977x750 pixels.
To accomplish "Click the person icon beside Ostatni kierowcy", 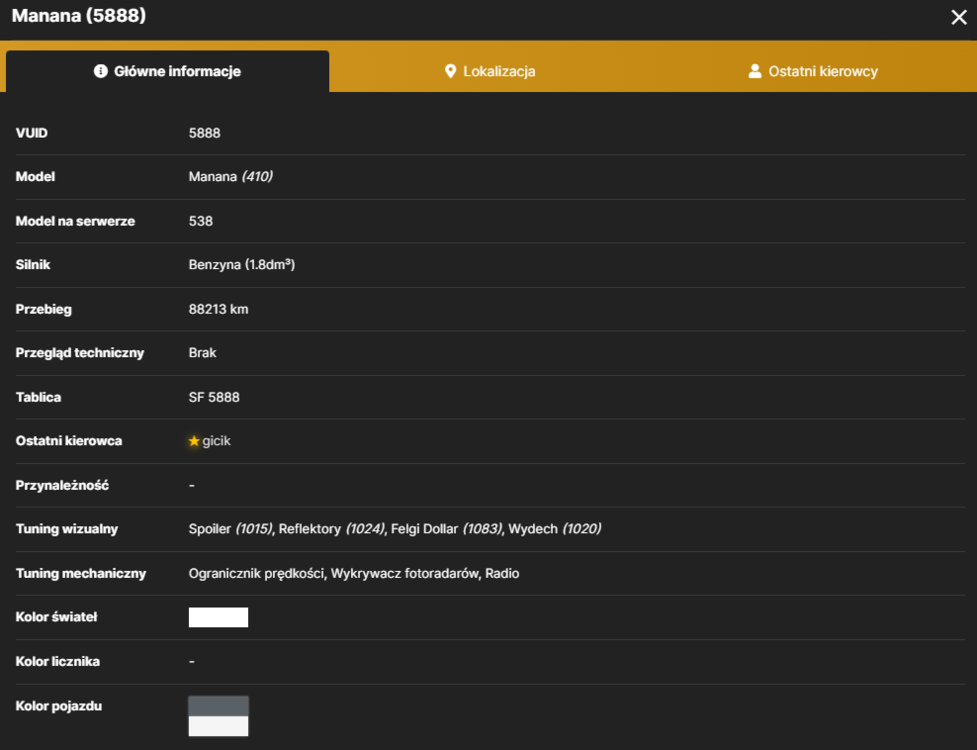I will (x=755, y=71).
